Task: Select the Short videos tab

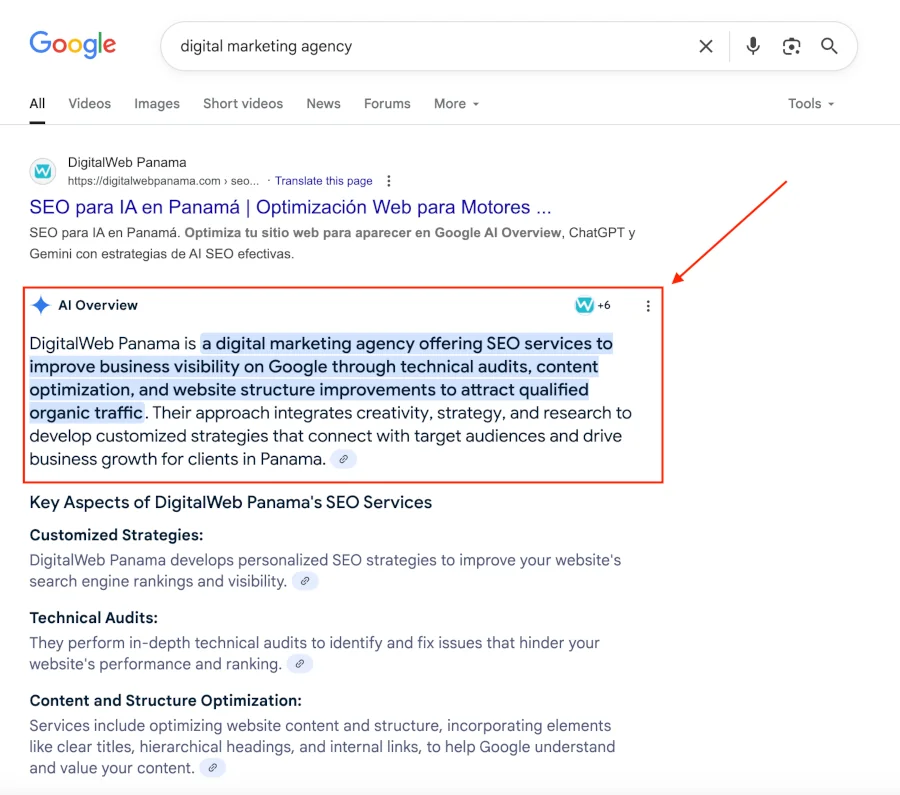Action: coord(243,104)
